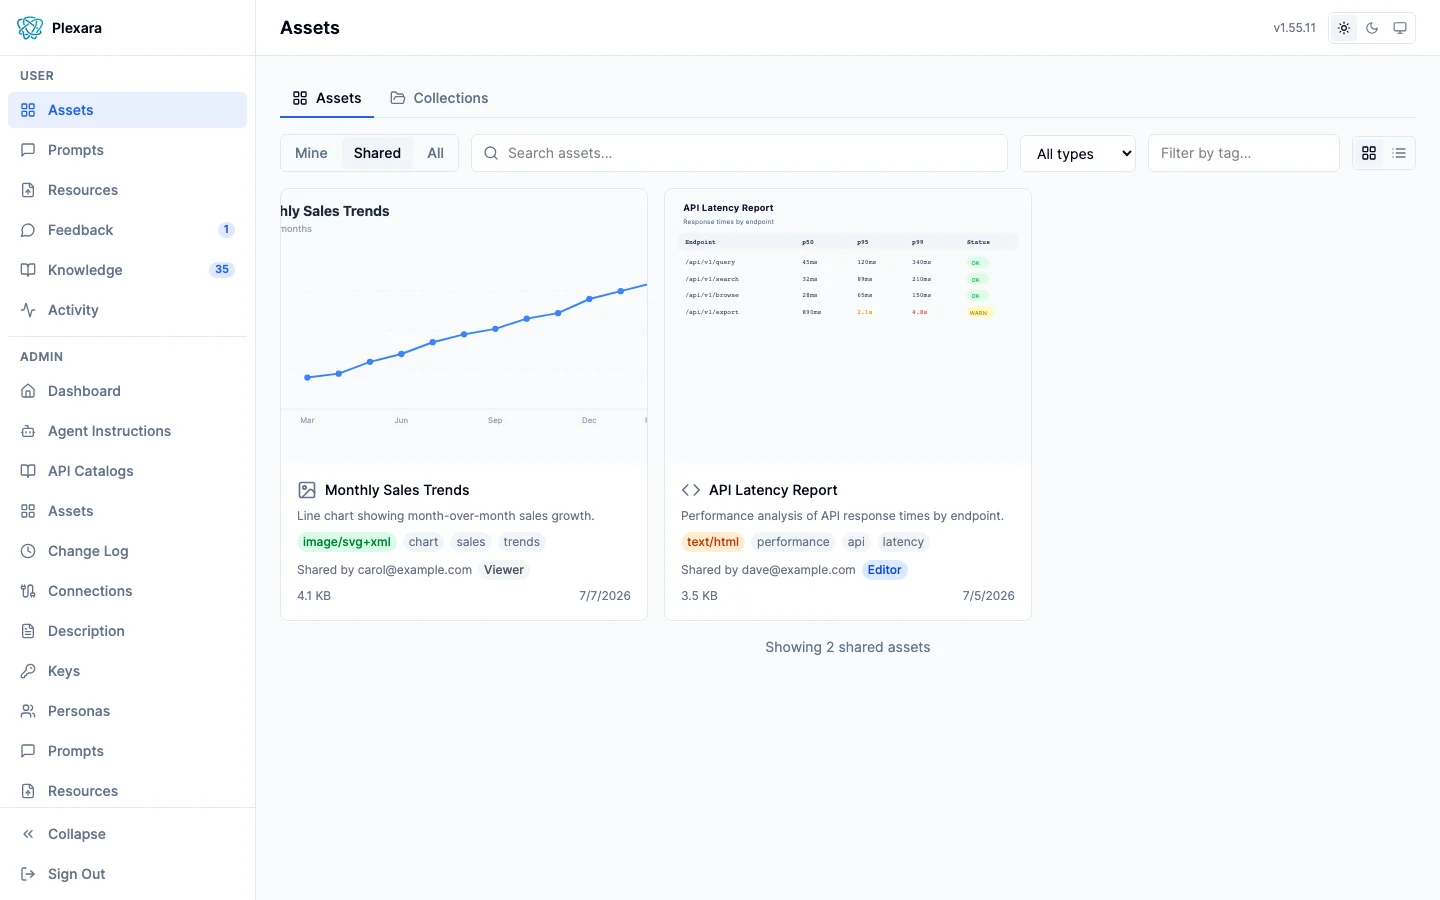
Task: Show Shared assets filter
Action: tap(377, 153)
